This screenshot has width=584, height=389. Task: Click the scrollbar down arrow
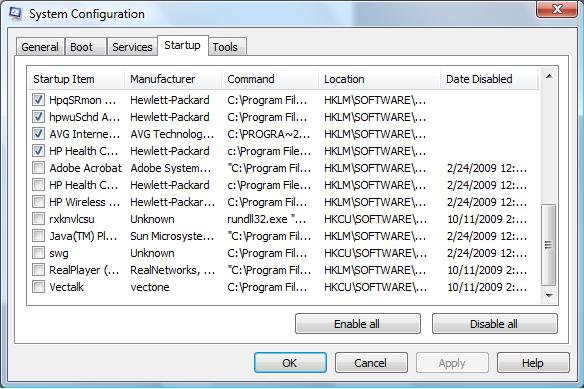(x=549, y=295)
